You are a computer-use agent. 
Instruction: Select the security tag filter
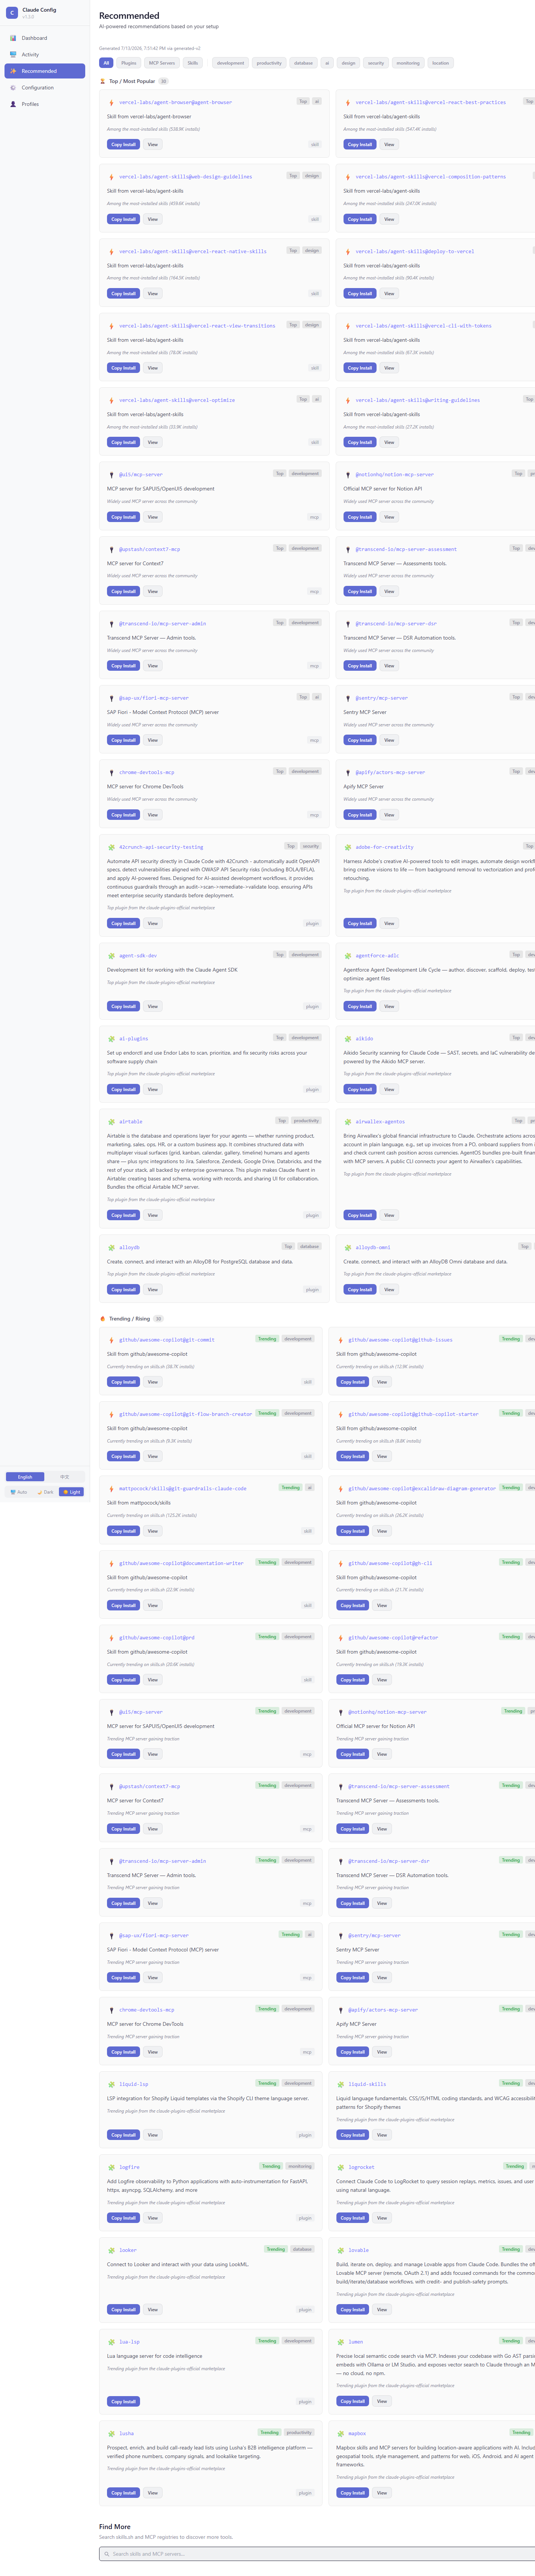tap(376, 63)
